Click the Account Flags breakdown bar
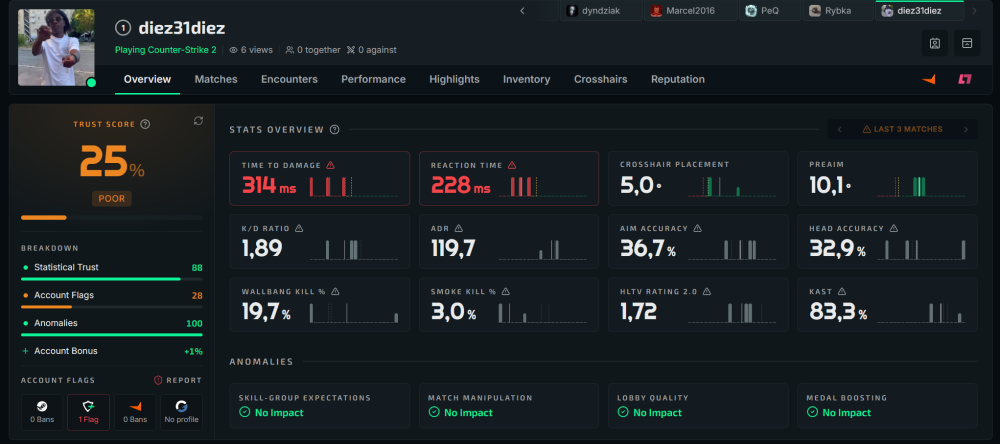 112,307
